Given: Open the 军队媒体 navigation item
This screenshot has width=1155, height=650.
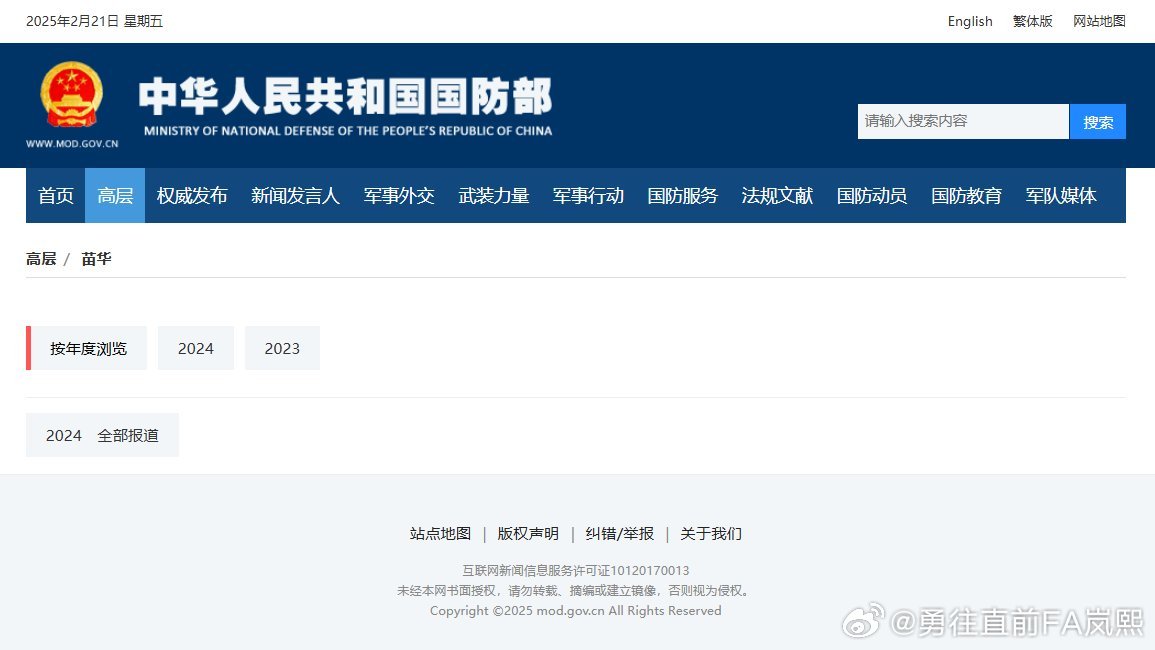Looking at the screenshot, I should pyautogui.click(x=1061, y=196).
